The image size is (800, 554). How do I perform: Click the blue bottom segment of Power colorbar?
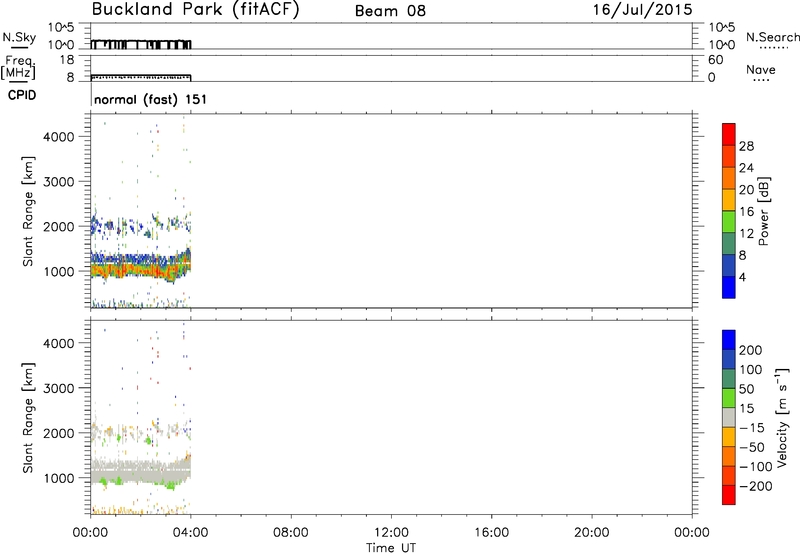point(729,287)
